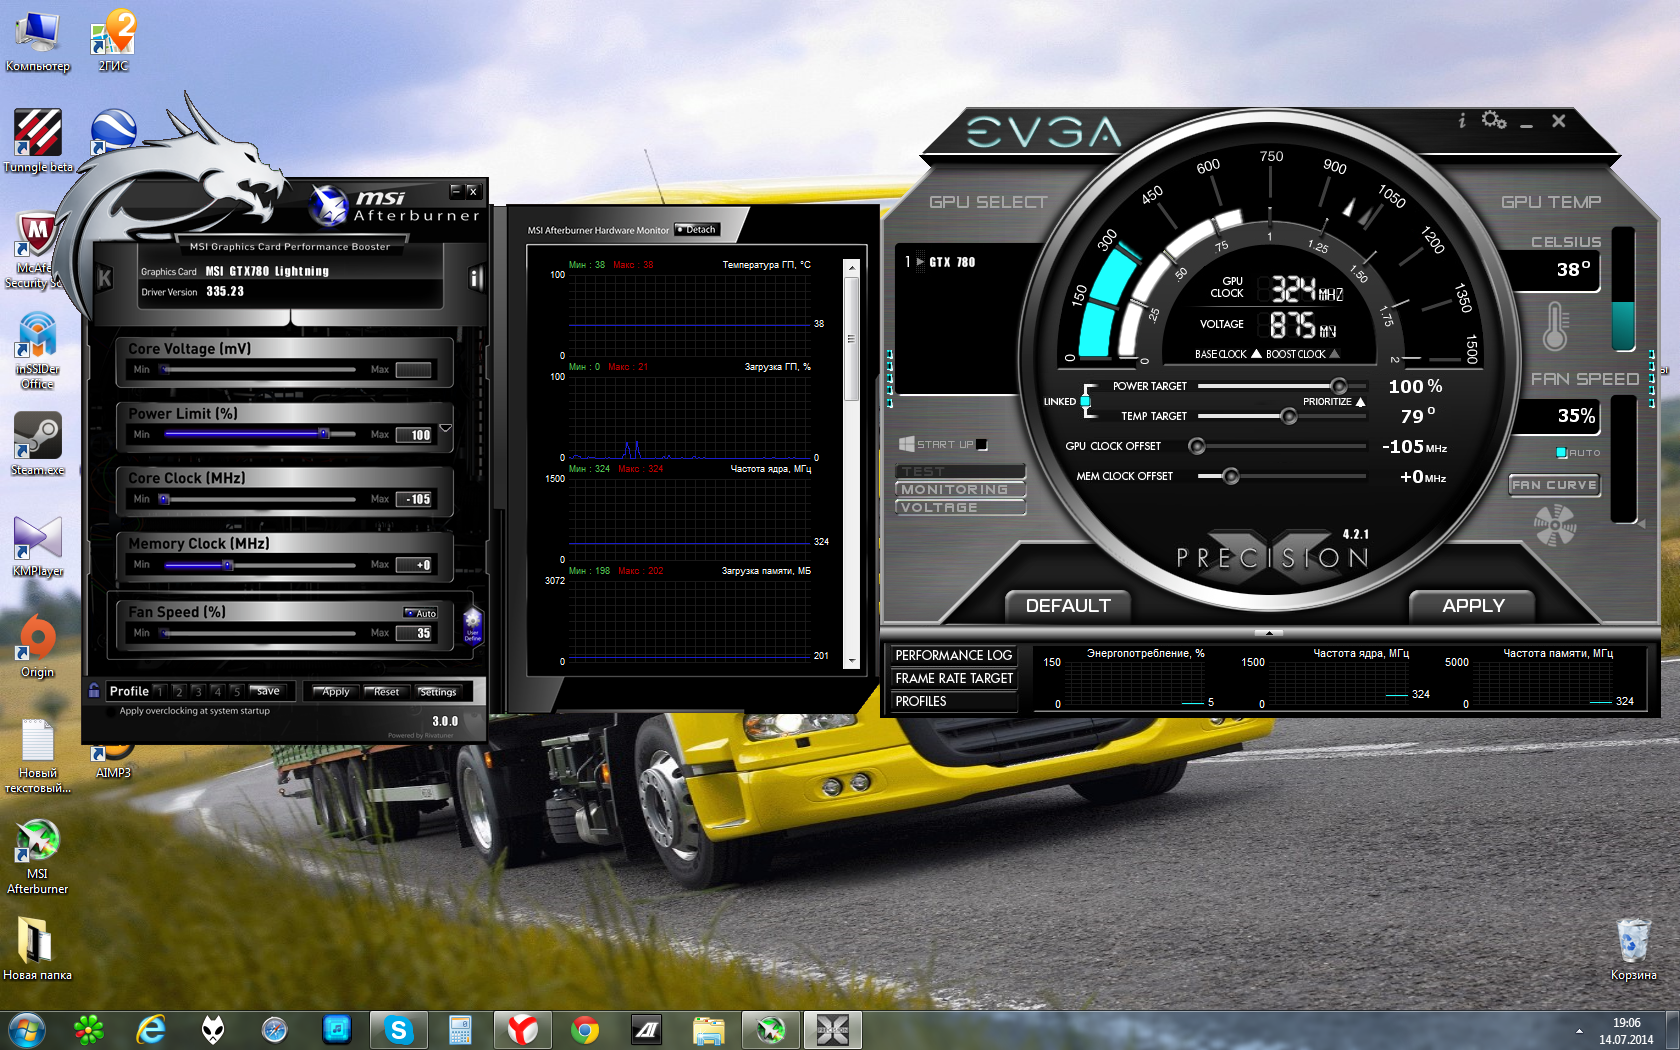Screen dimensions: 1680x1050
Task: Collapse the Precision bottom panel arrow
Action: tap(1269, 633)
